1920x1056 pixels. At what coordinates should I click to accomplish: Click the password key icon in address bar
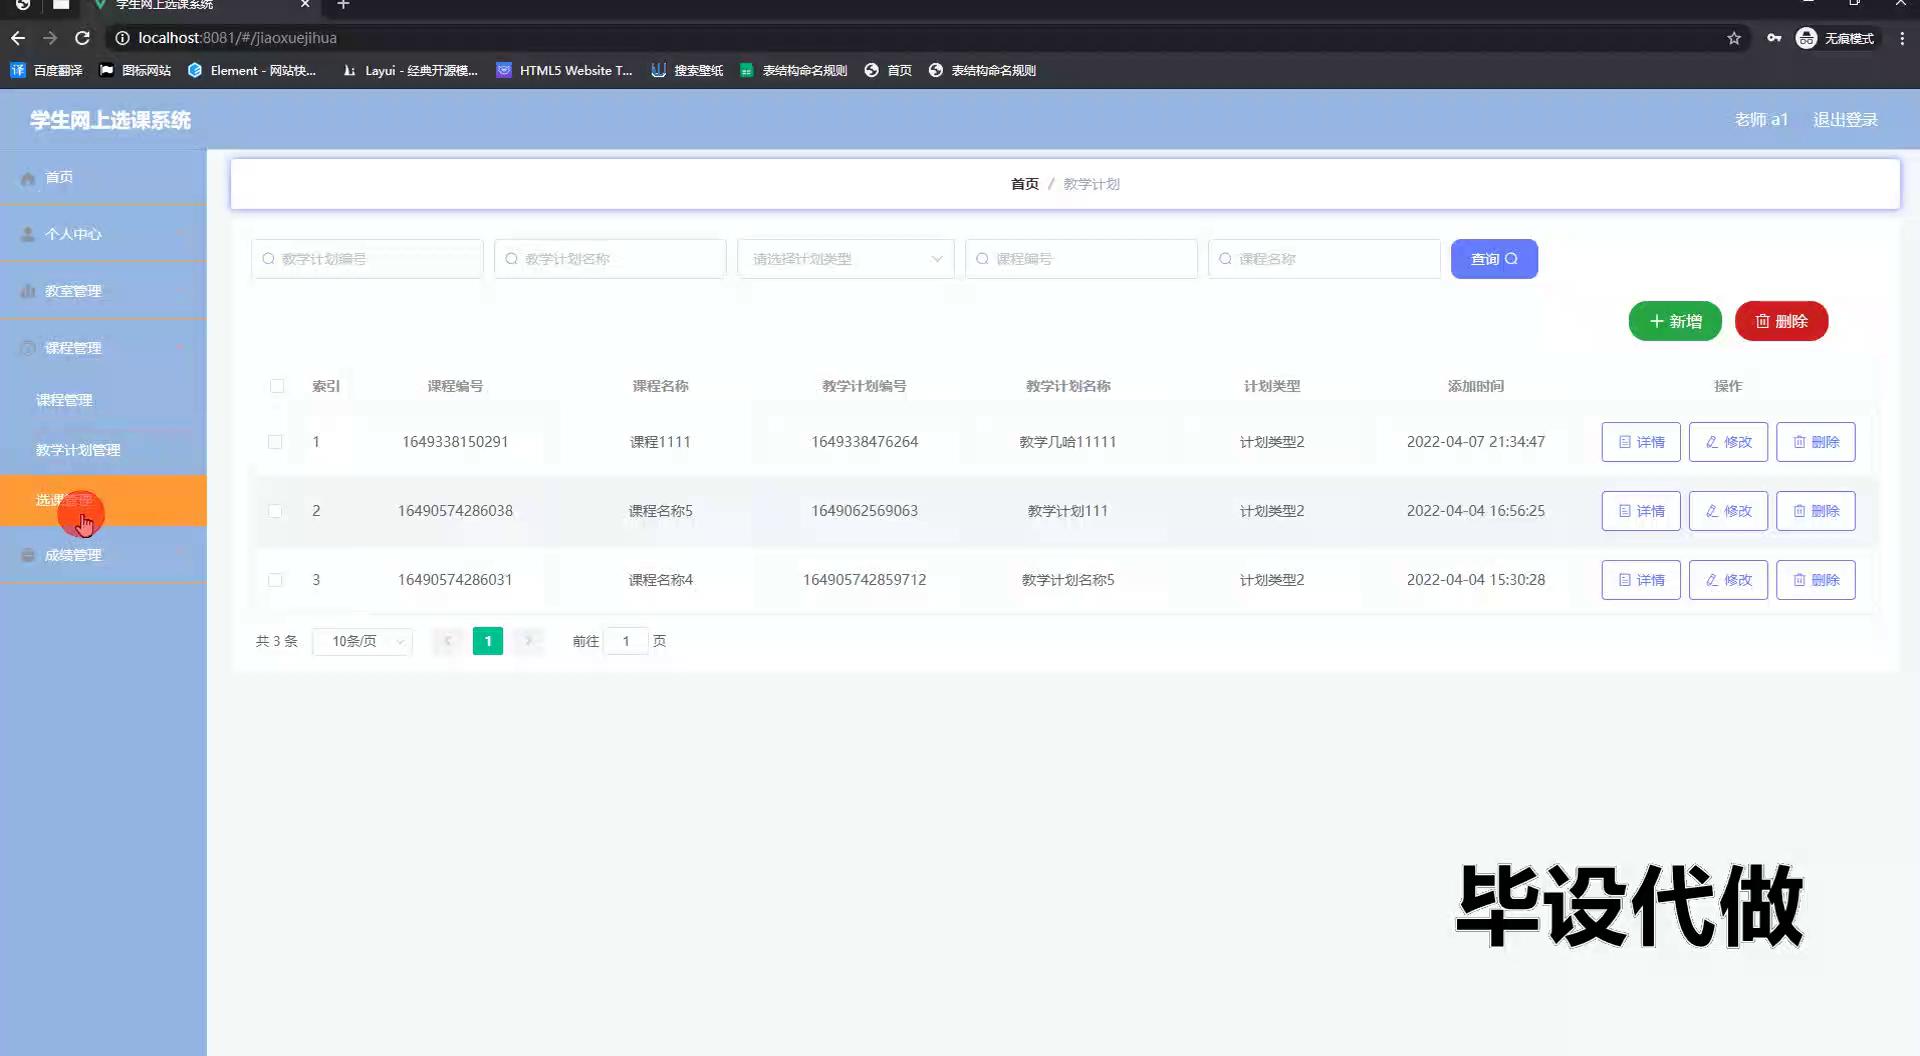coord(1773,38)
